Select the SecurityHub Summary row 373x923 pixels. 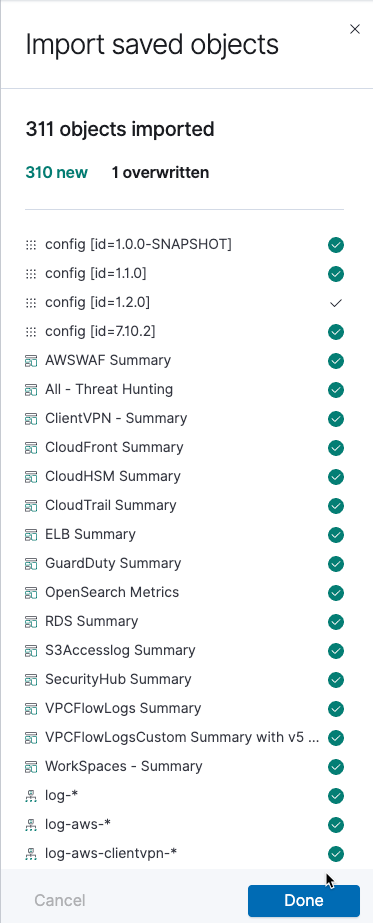click(x=184, y=679)
